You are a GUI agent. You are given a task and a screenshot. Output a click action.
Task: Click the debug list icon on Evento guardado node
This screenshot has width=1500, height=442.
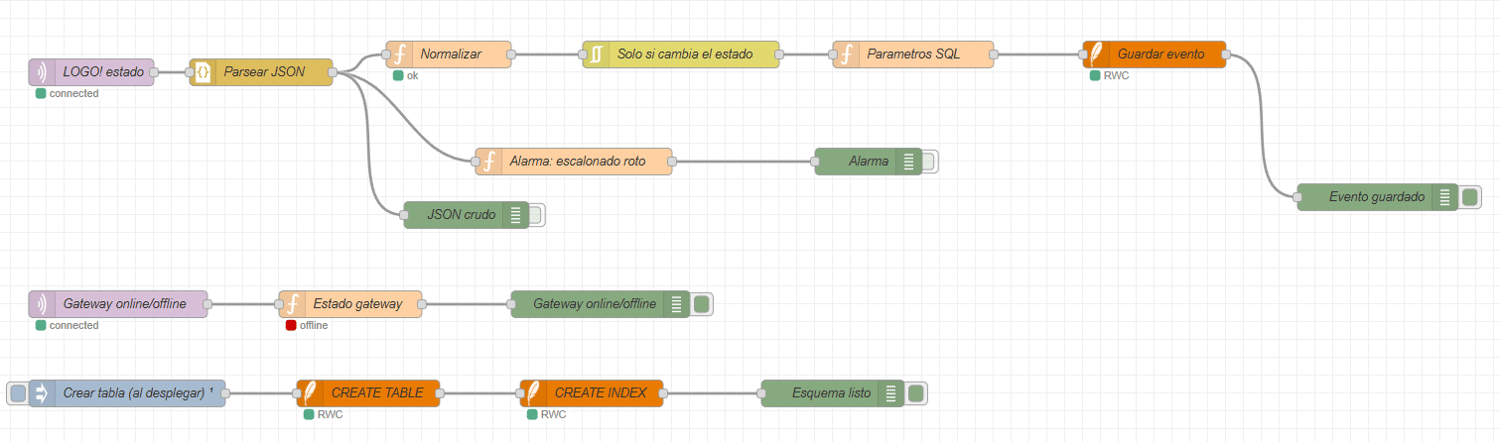click(1445, 197)
